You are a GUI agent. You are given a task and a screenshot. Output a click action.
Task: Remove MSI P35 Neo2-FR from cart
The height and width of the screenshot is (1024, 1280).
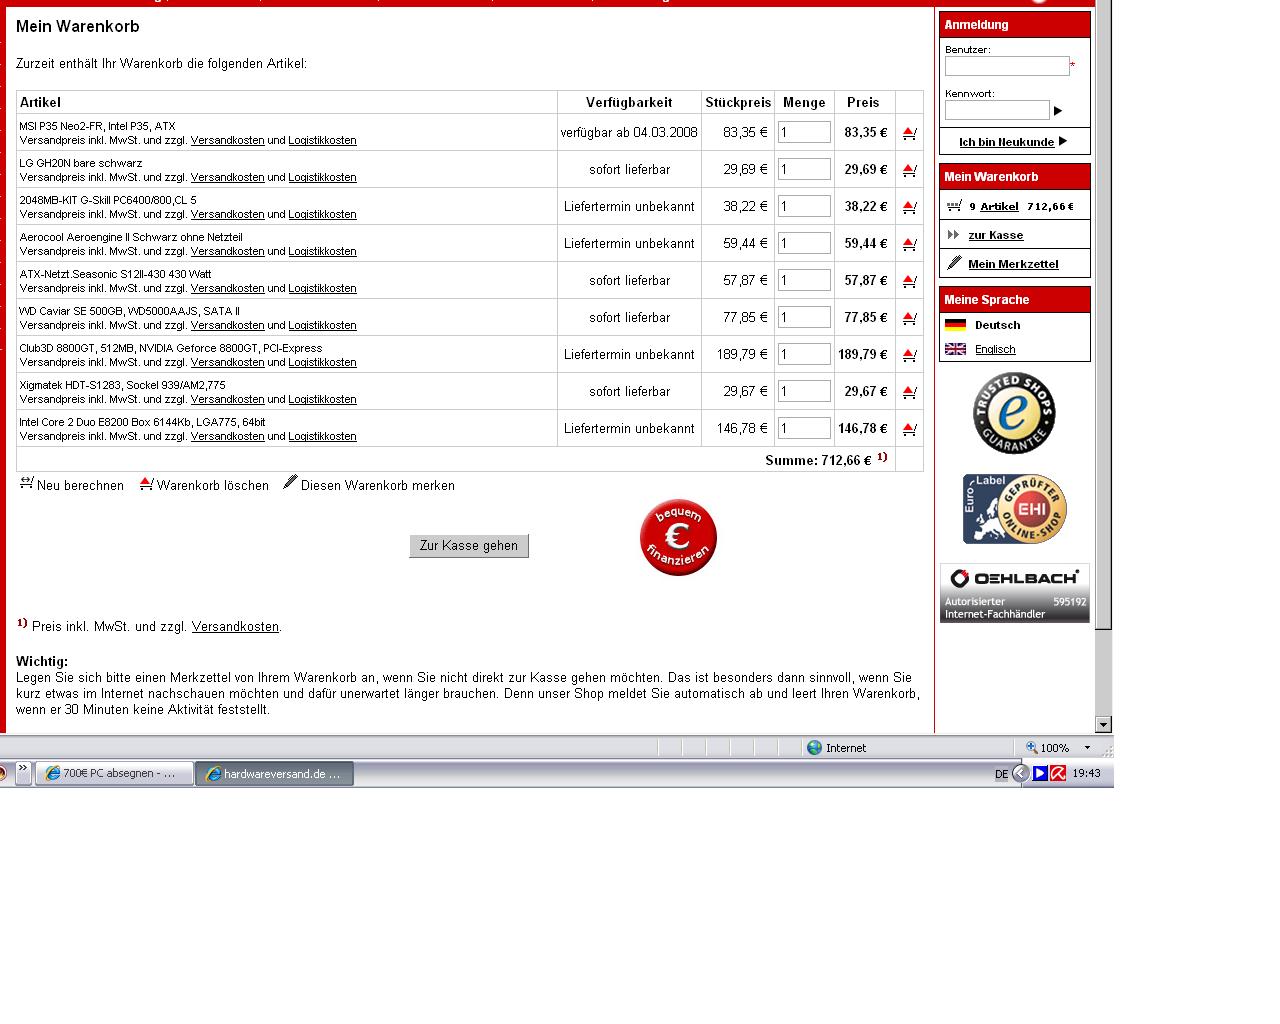(x=909, y=133)
